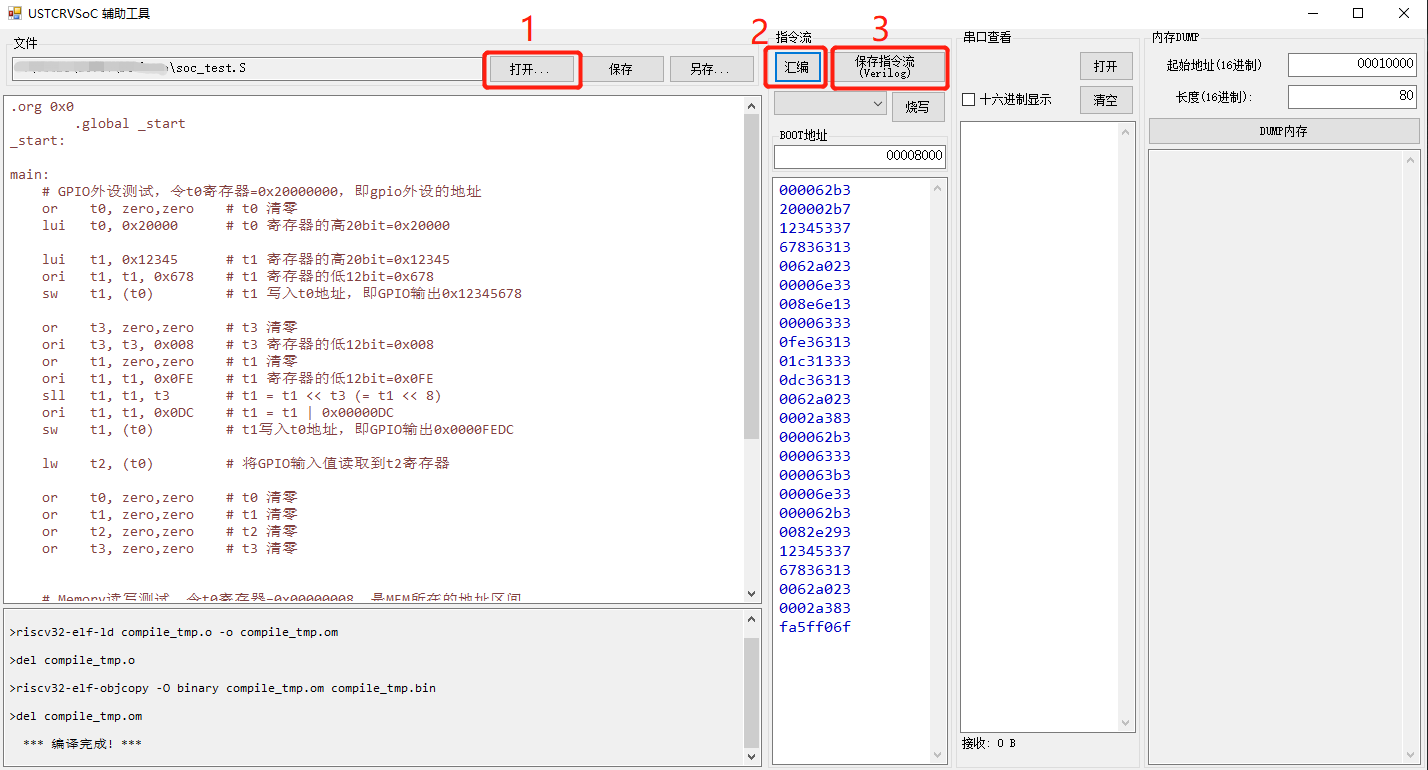This screenshot has height=770, width=1428.
Task: Click the 打开... file open button
Action: pos(530,69)
